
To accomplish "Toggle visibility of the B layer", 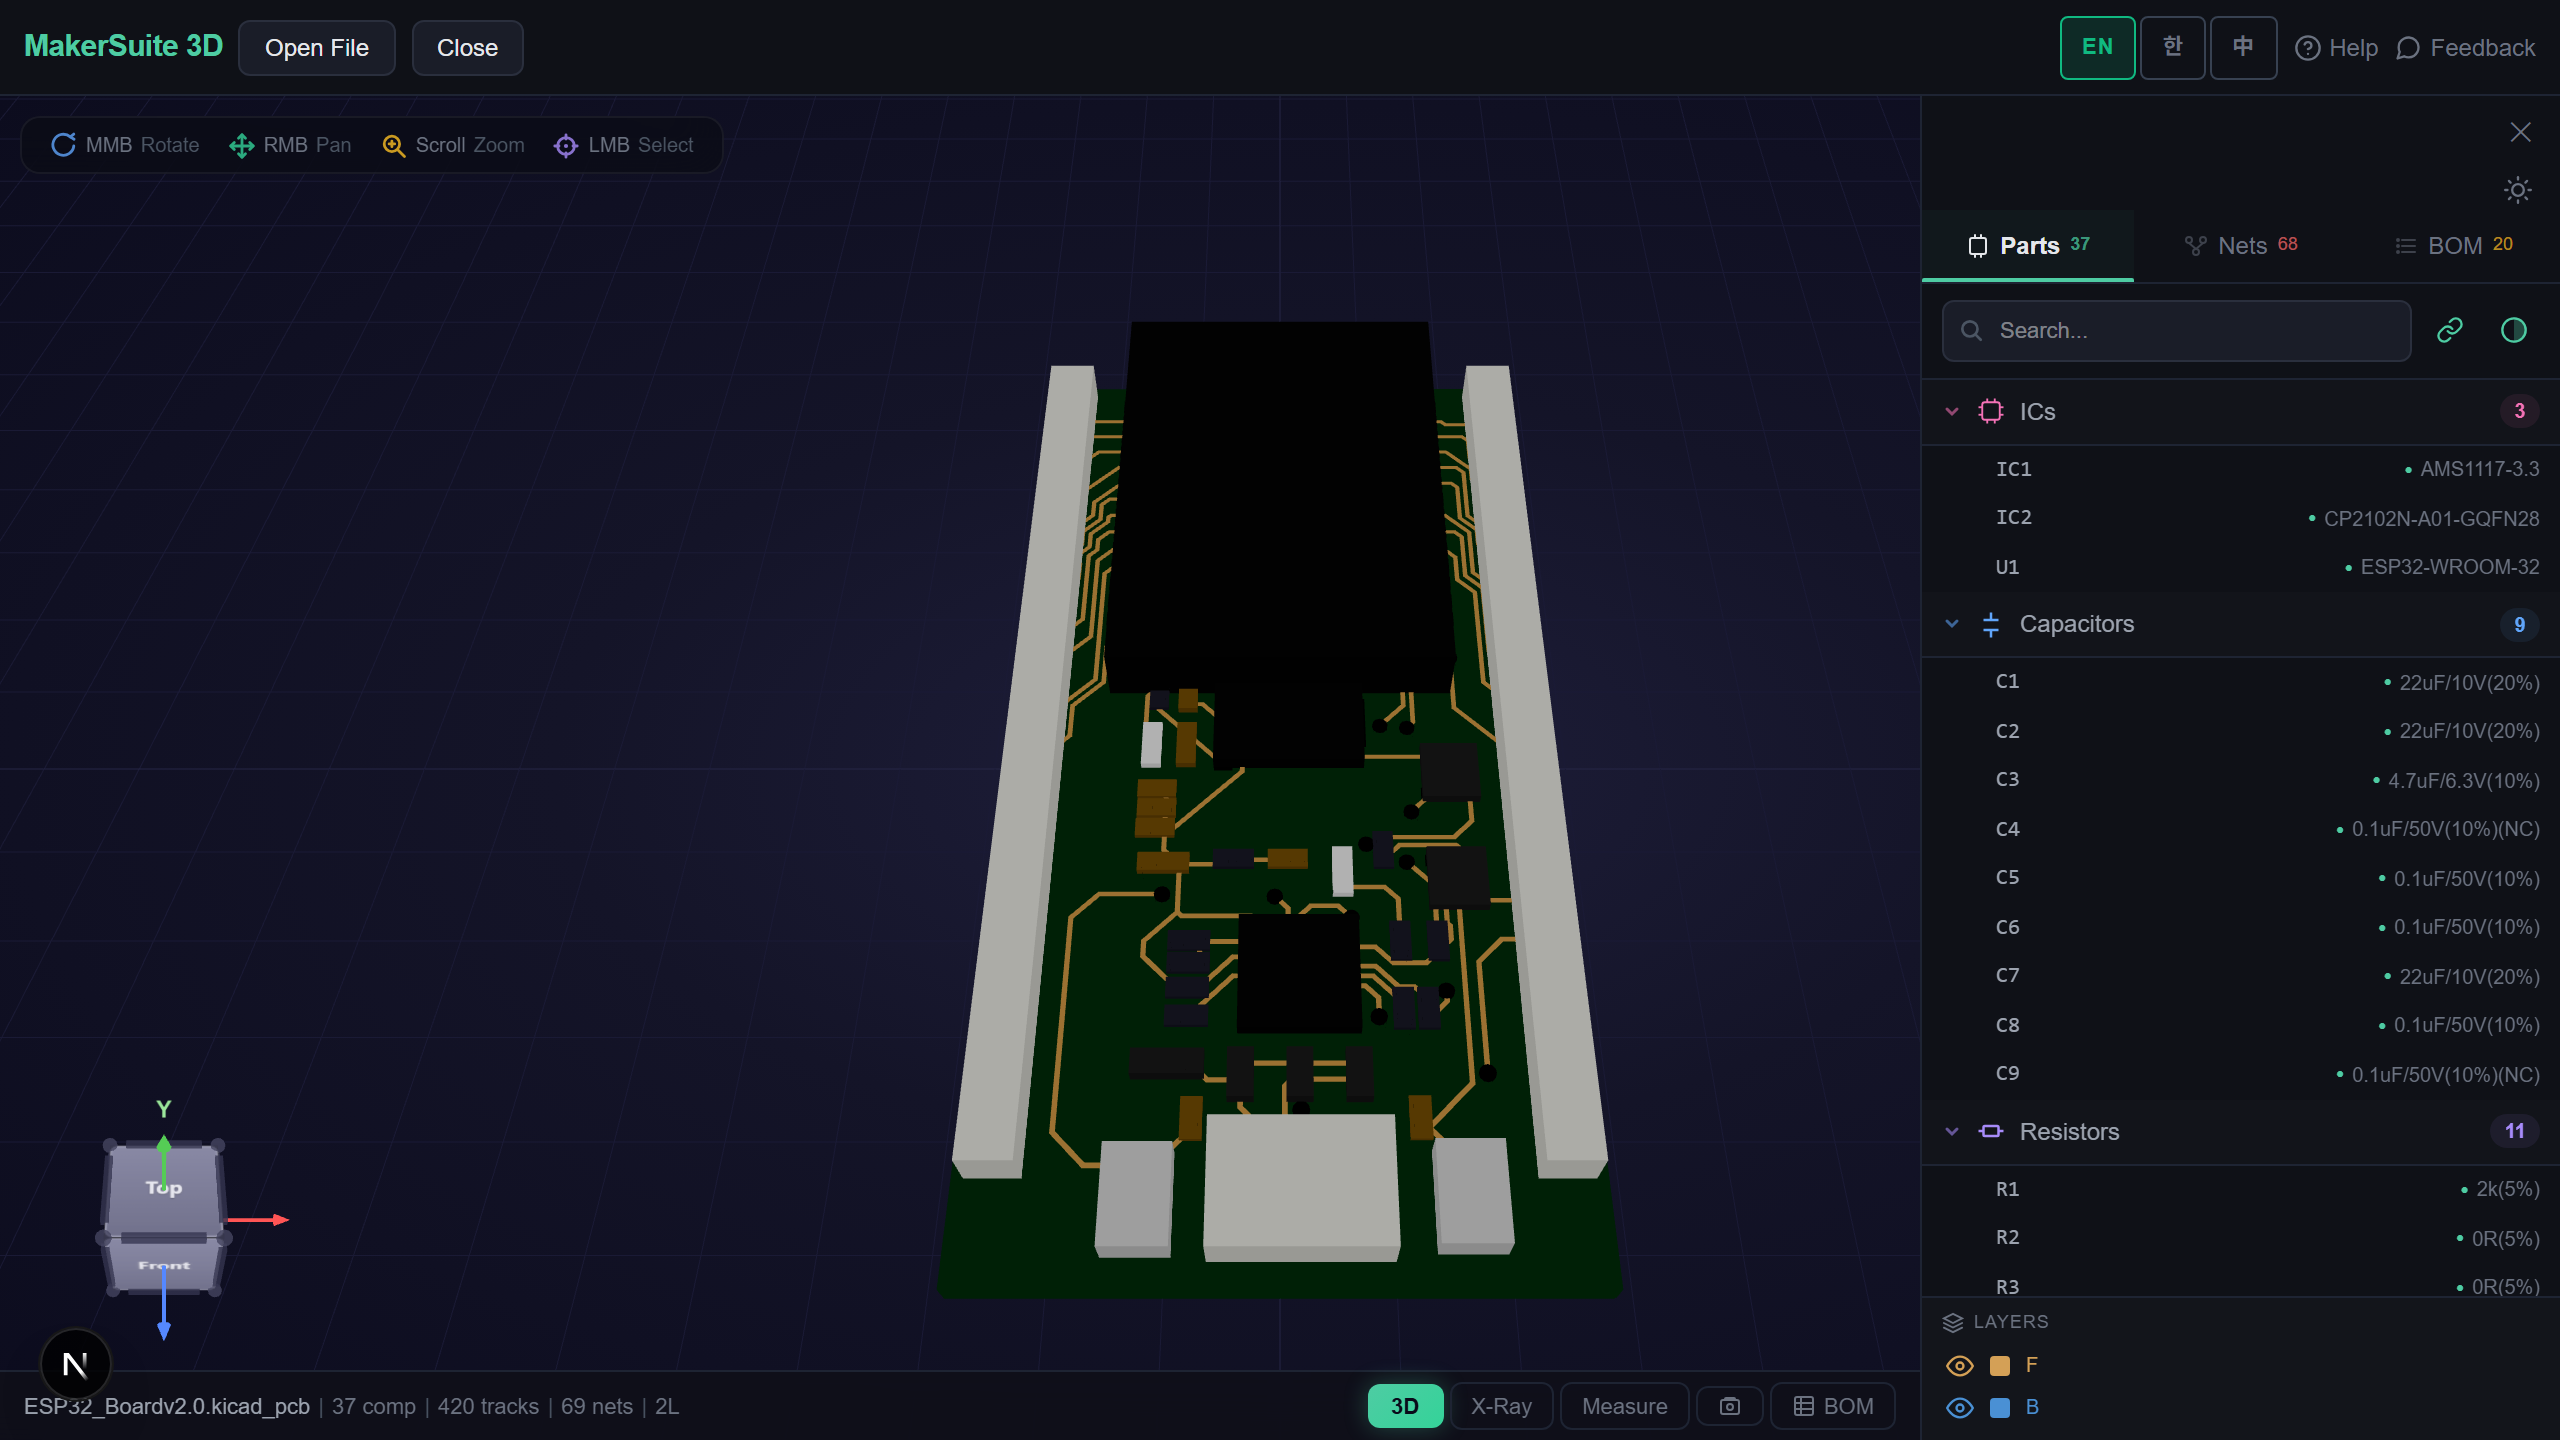I will (x=1959, y=1407).
